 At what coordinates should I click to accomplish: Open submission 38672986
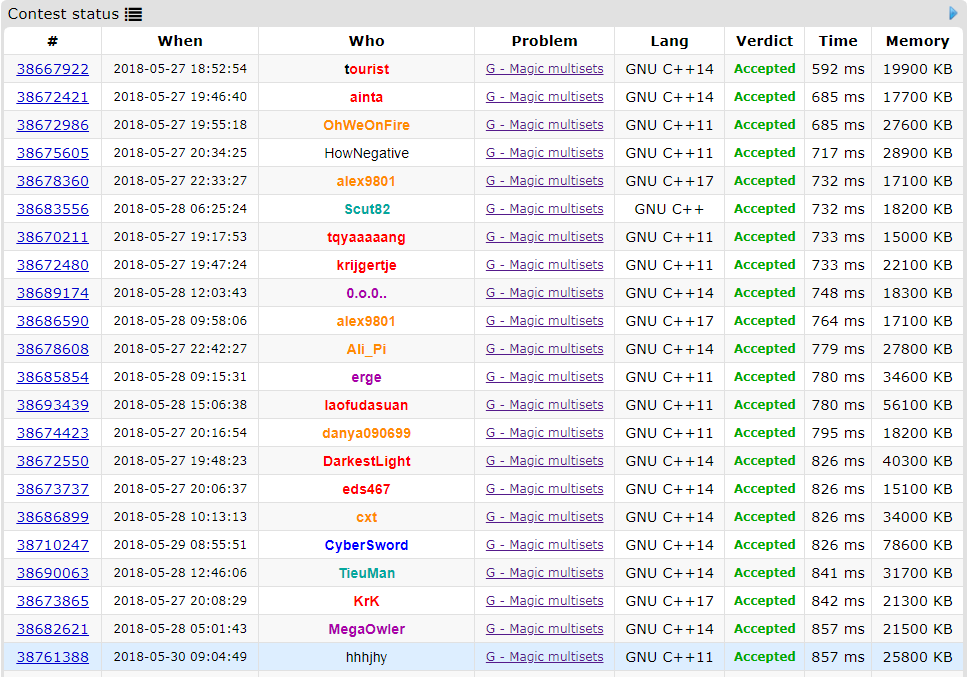point(52,125)
